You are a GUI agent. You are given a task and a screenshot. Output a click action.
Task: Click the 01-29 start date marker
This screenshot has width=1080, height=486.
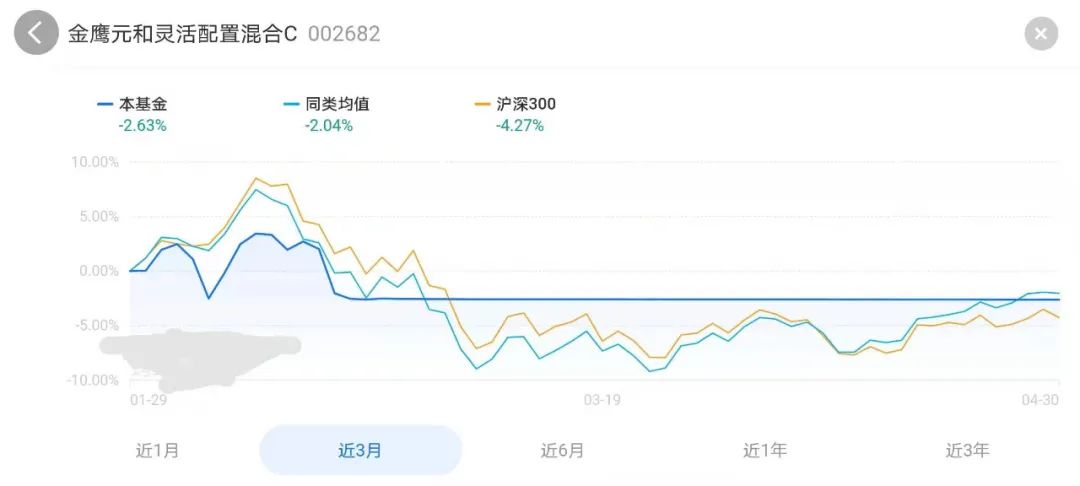[148, 401]
